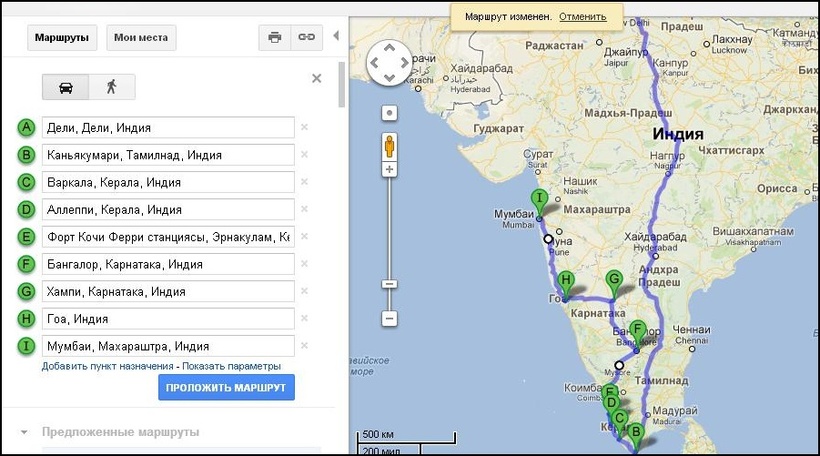
Task: Click the print icon button
Action: (274, 38)
